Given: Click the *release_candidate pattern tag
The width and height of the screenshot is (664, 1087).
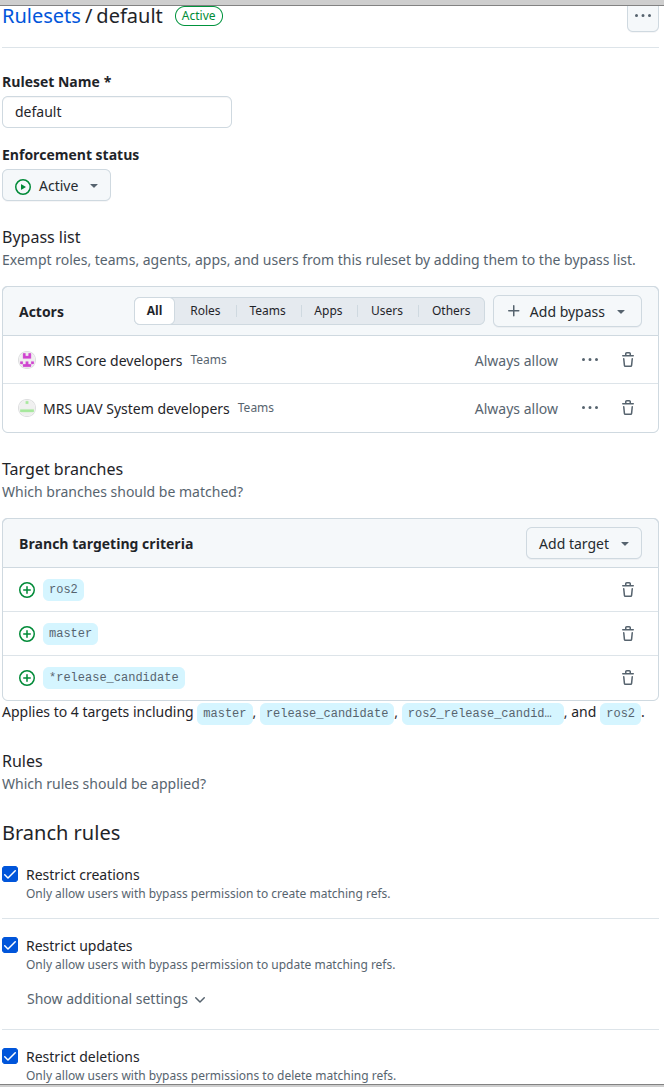Looking at the screenshot, I should tap(114, 677).
